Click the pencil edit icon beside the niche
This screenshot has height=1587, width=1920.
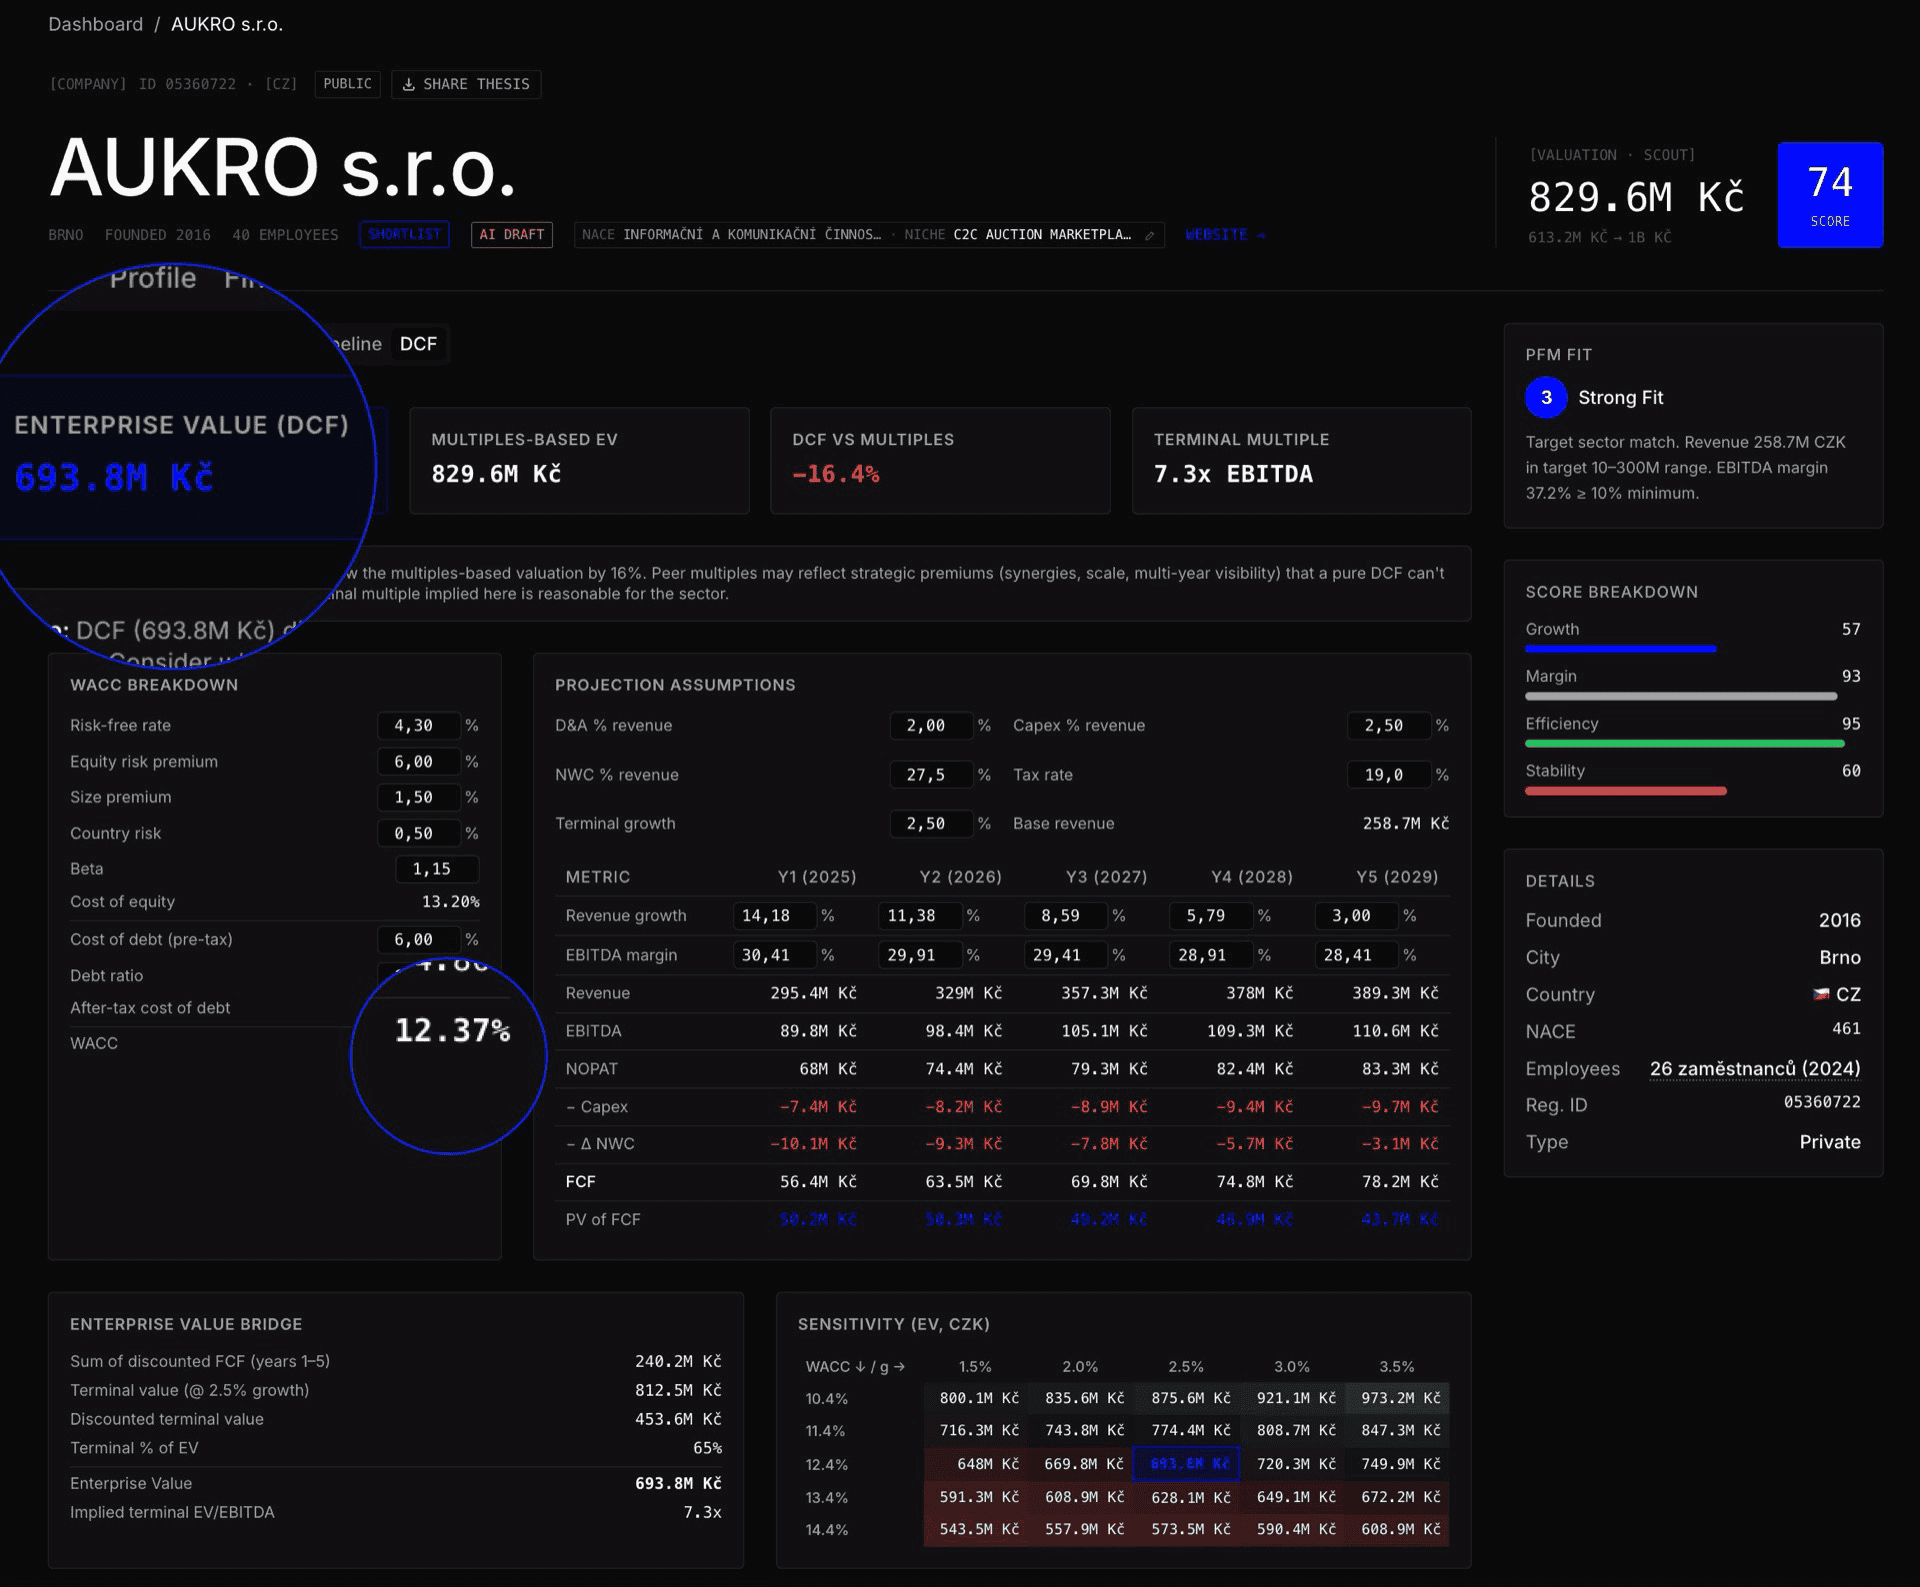point(1150,236)
